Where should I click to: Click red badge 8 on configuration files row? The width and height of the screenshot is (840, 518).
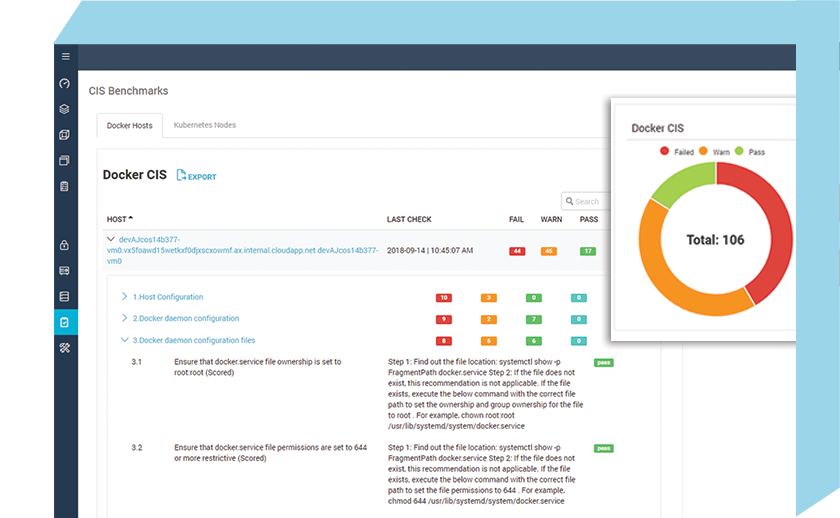[x=444, y=341]
